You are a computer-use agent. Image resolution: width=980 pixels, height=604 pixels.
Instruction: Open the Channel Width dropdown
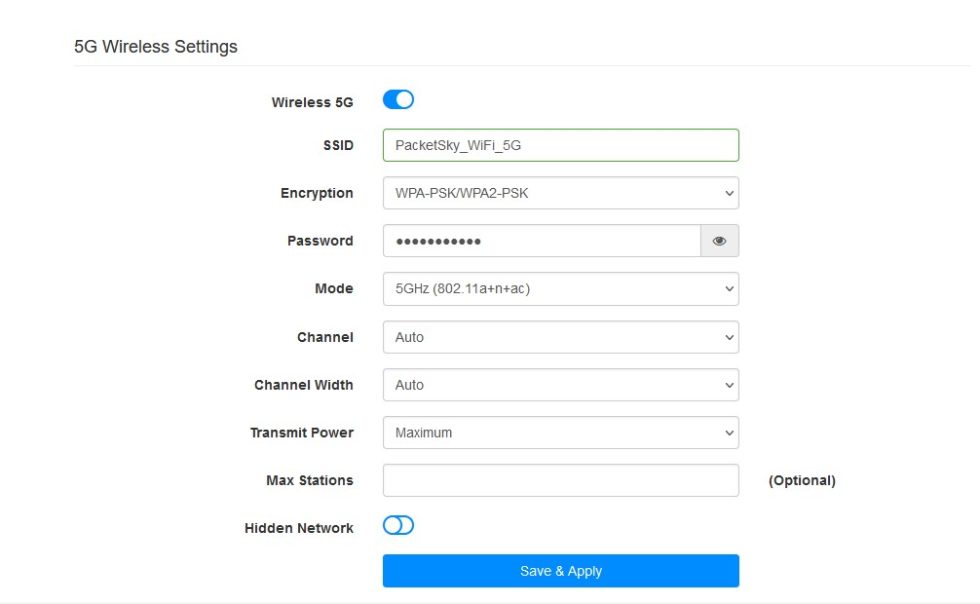560,384
